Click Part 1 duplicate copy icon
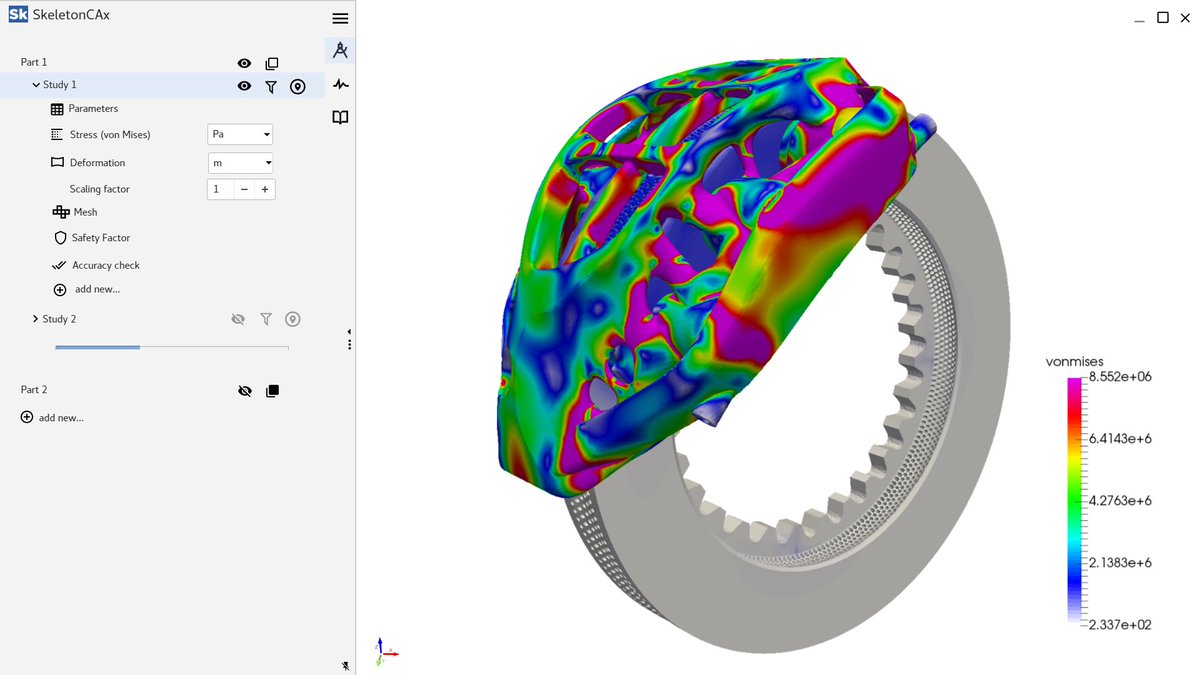The height and width of the screenshot is (675, 1200). tap(272, 63)
